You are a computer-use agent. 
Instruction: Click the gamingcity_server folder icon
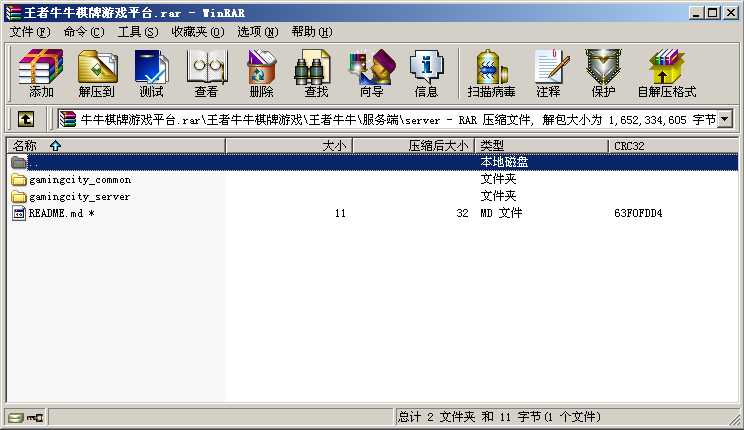[x=19, y=196]
